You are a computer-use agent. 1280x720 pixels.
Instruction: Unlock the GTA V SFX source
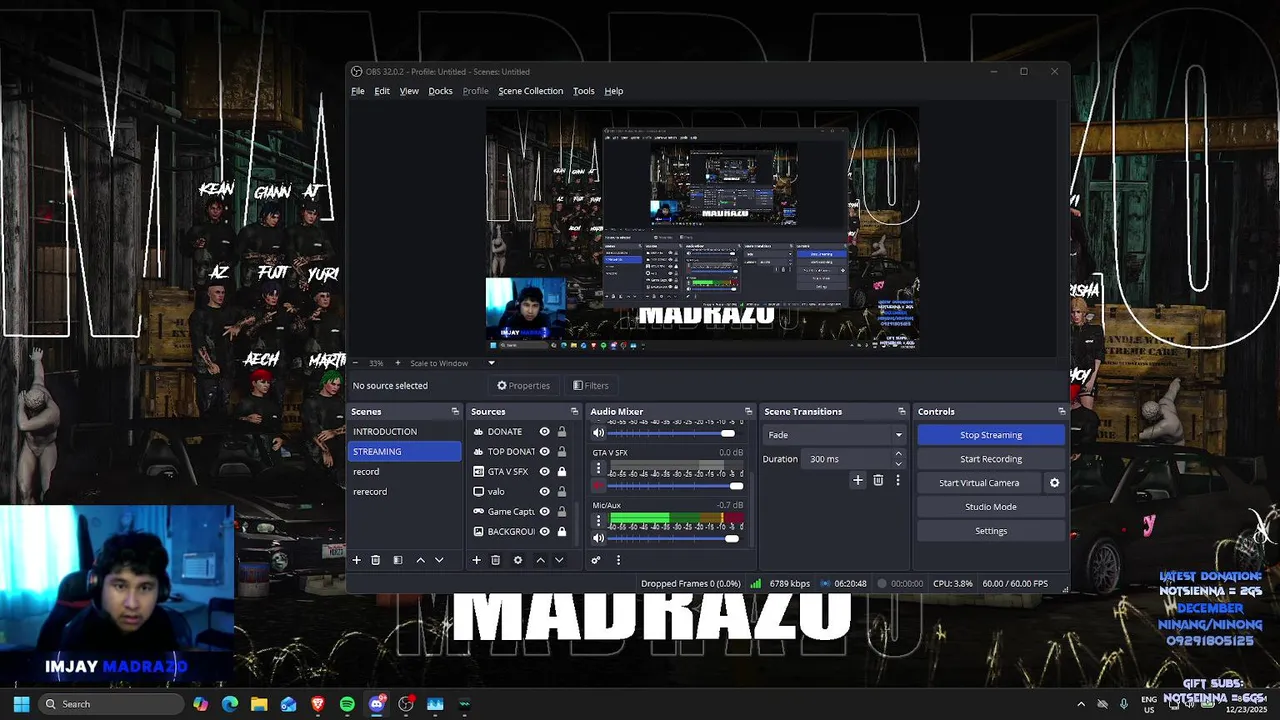coord(562,472)
